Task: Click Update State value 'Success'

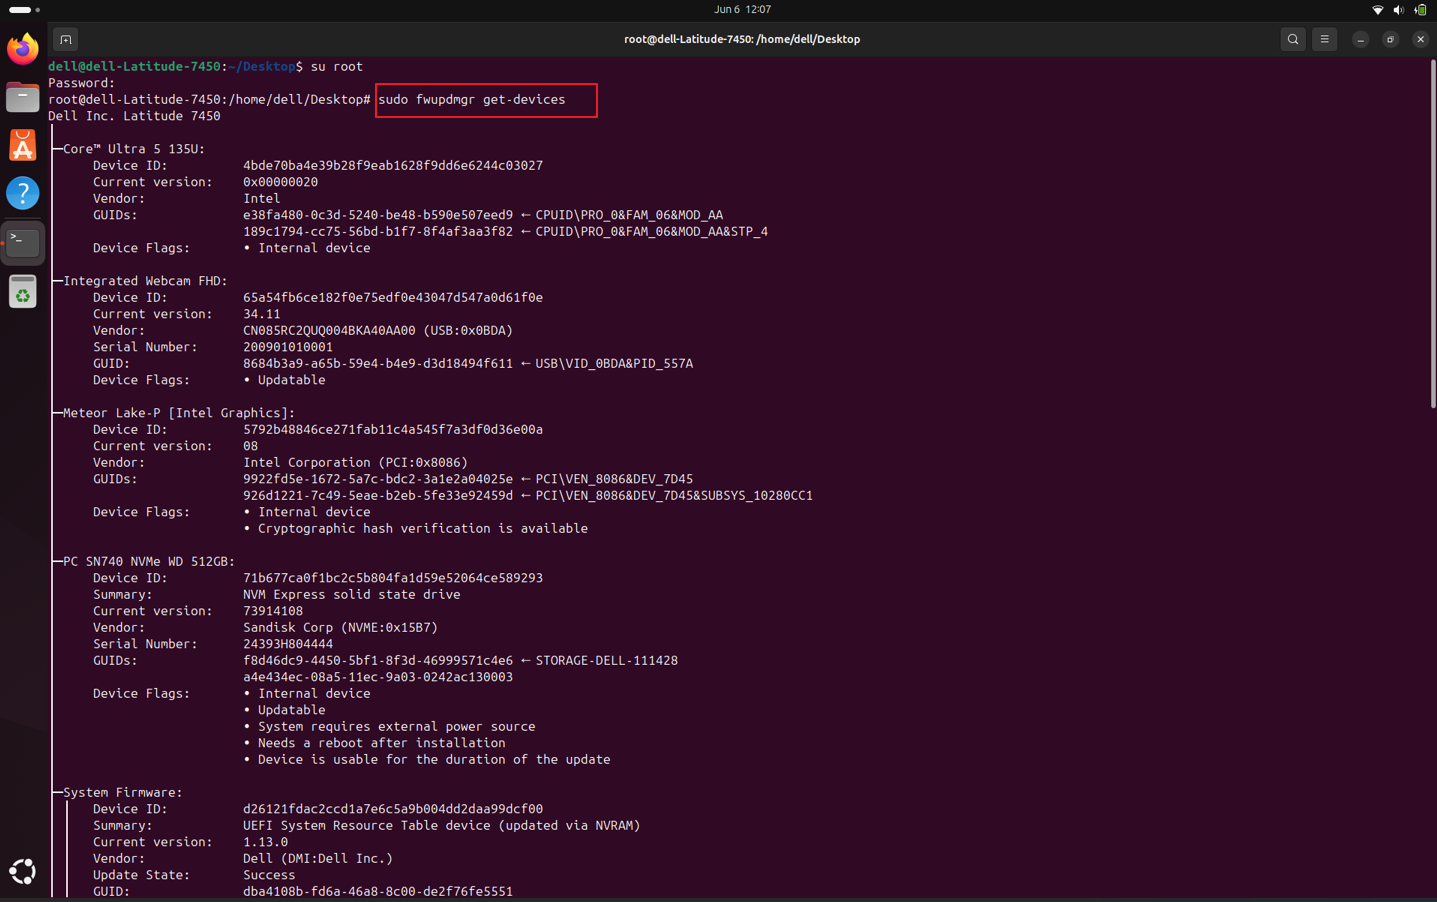Action: click(269, 875)
